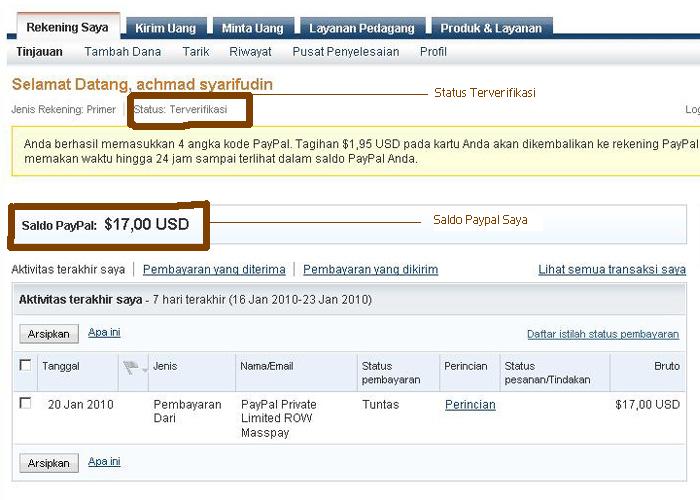Viewport: 700px width, 500px height.
Task: Click the Bruto column header
Action: [667, 366]
